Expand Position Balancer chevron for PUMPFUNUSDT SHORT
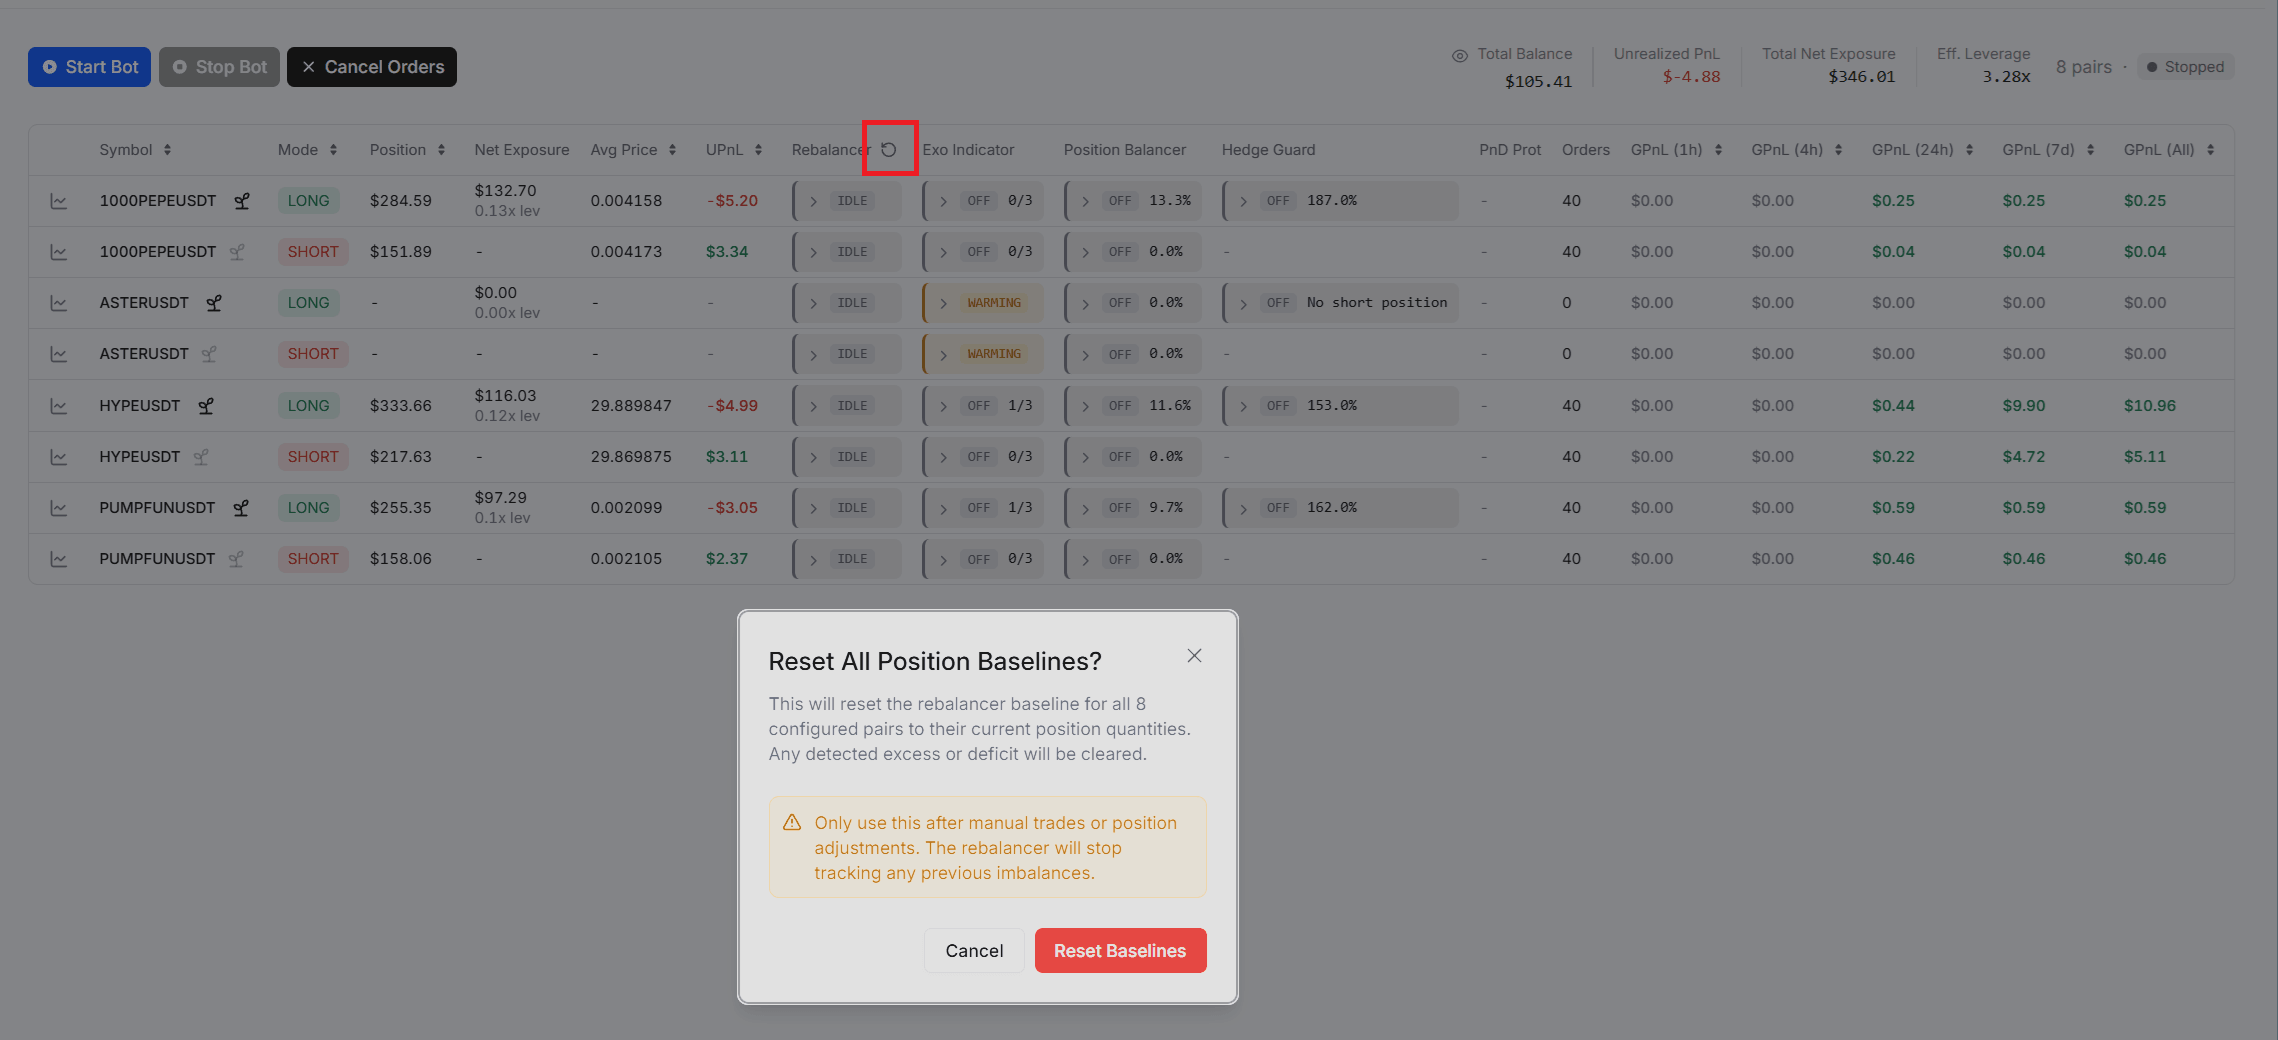This screenshot has height=1040, width=2278. point(1085,559)
